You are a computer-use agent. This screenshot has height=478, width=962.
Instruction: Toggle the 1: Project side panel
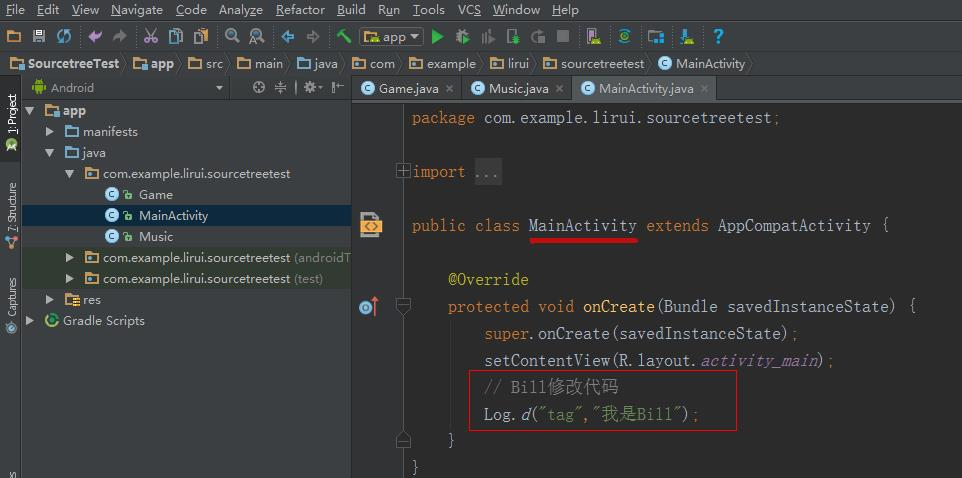(11, 122)
